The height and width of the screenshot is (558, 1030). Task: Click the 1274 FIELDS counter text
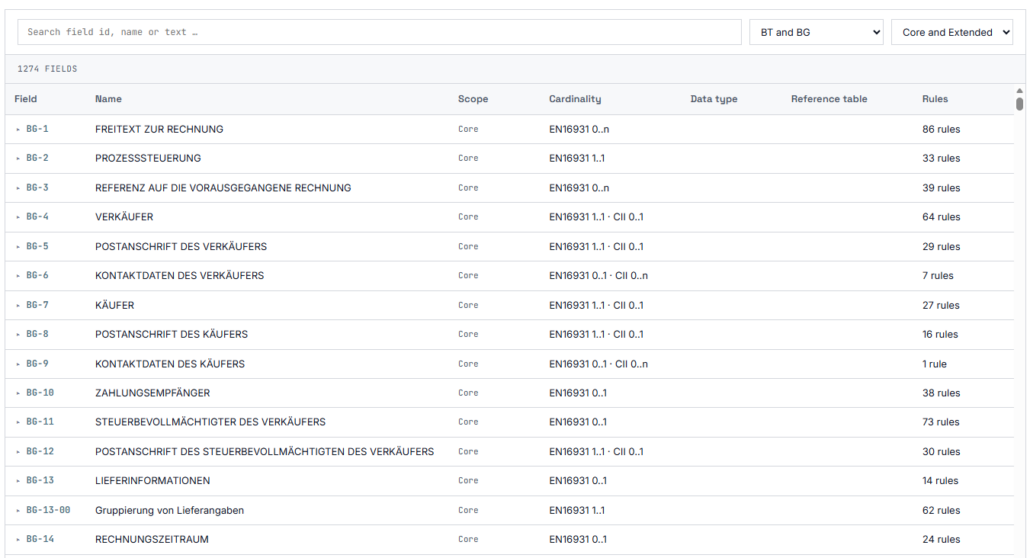[x=47, y=69]
